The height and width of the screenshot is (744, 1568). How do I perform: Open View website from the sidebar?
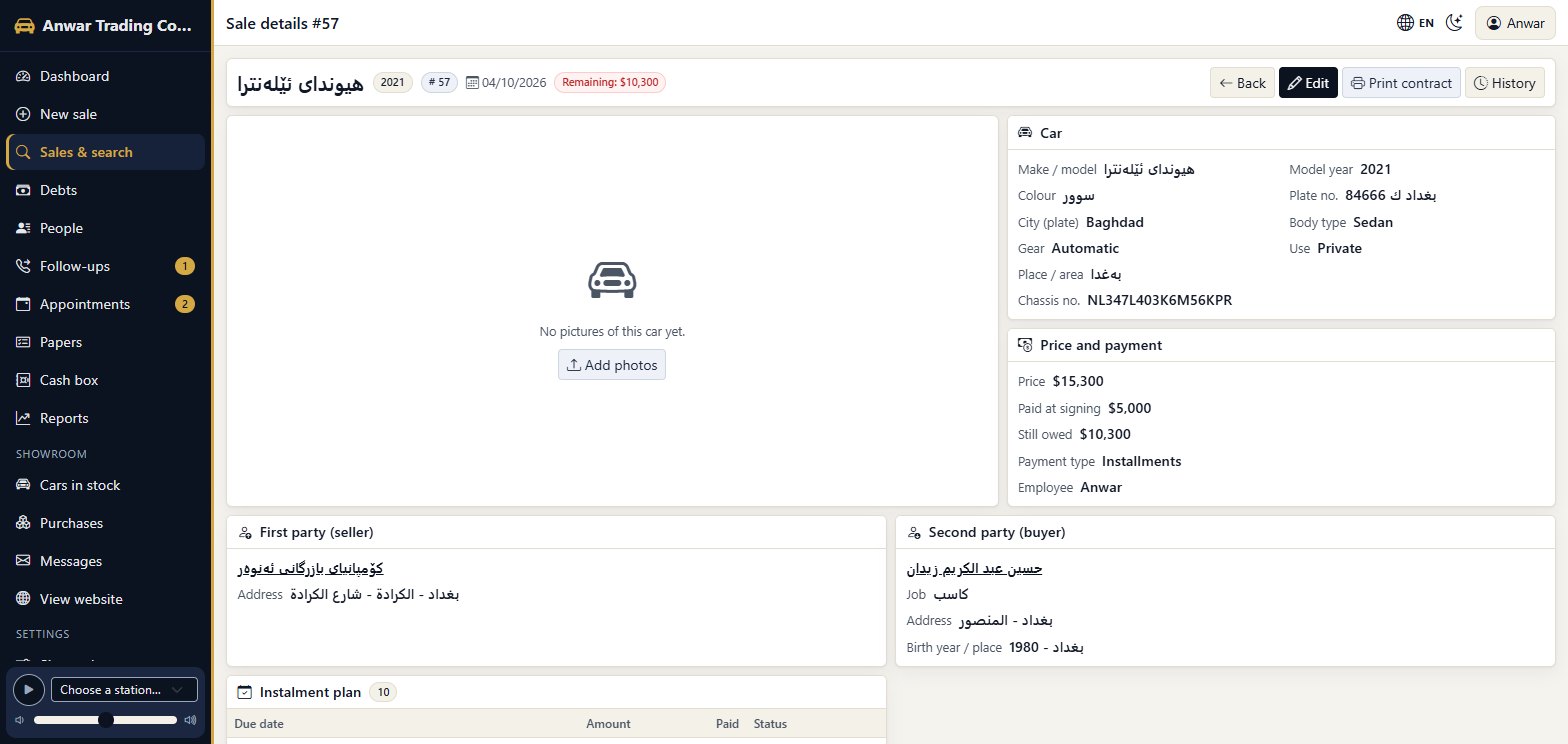(x=105, y=599)
